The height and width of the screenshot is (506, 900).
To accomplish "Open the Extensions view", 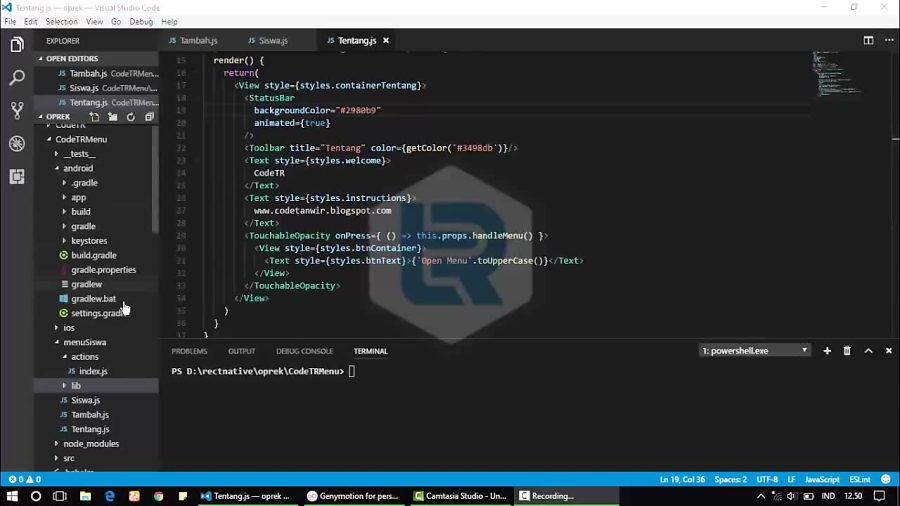I will [x=17, y=177].
